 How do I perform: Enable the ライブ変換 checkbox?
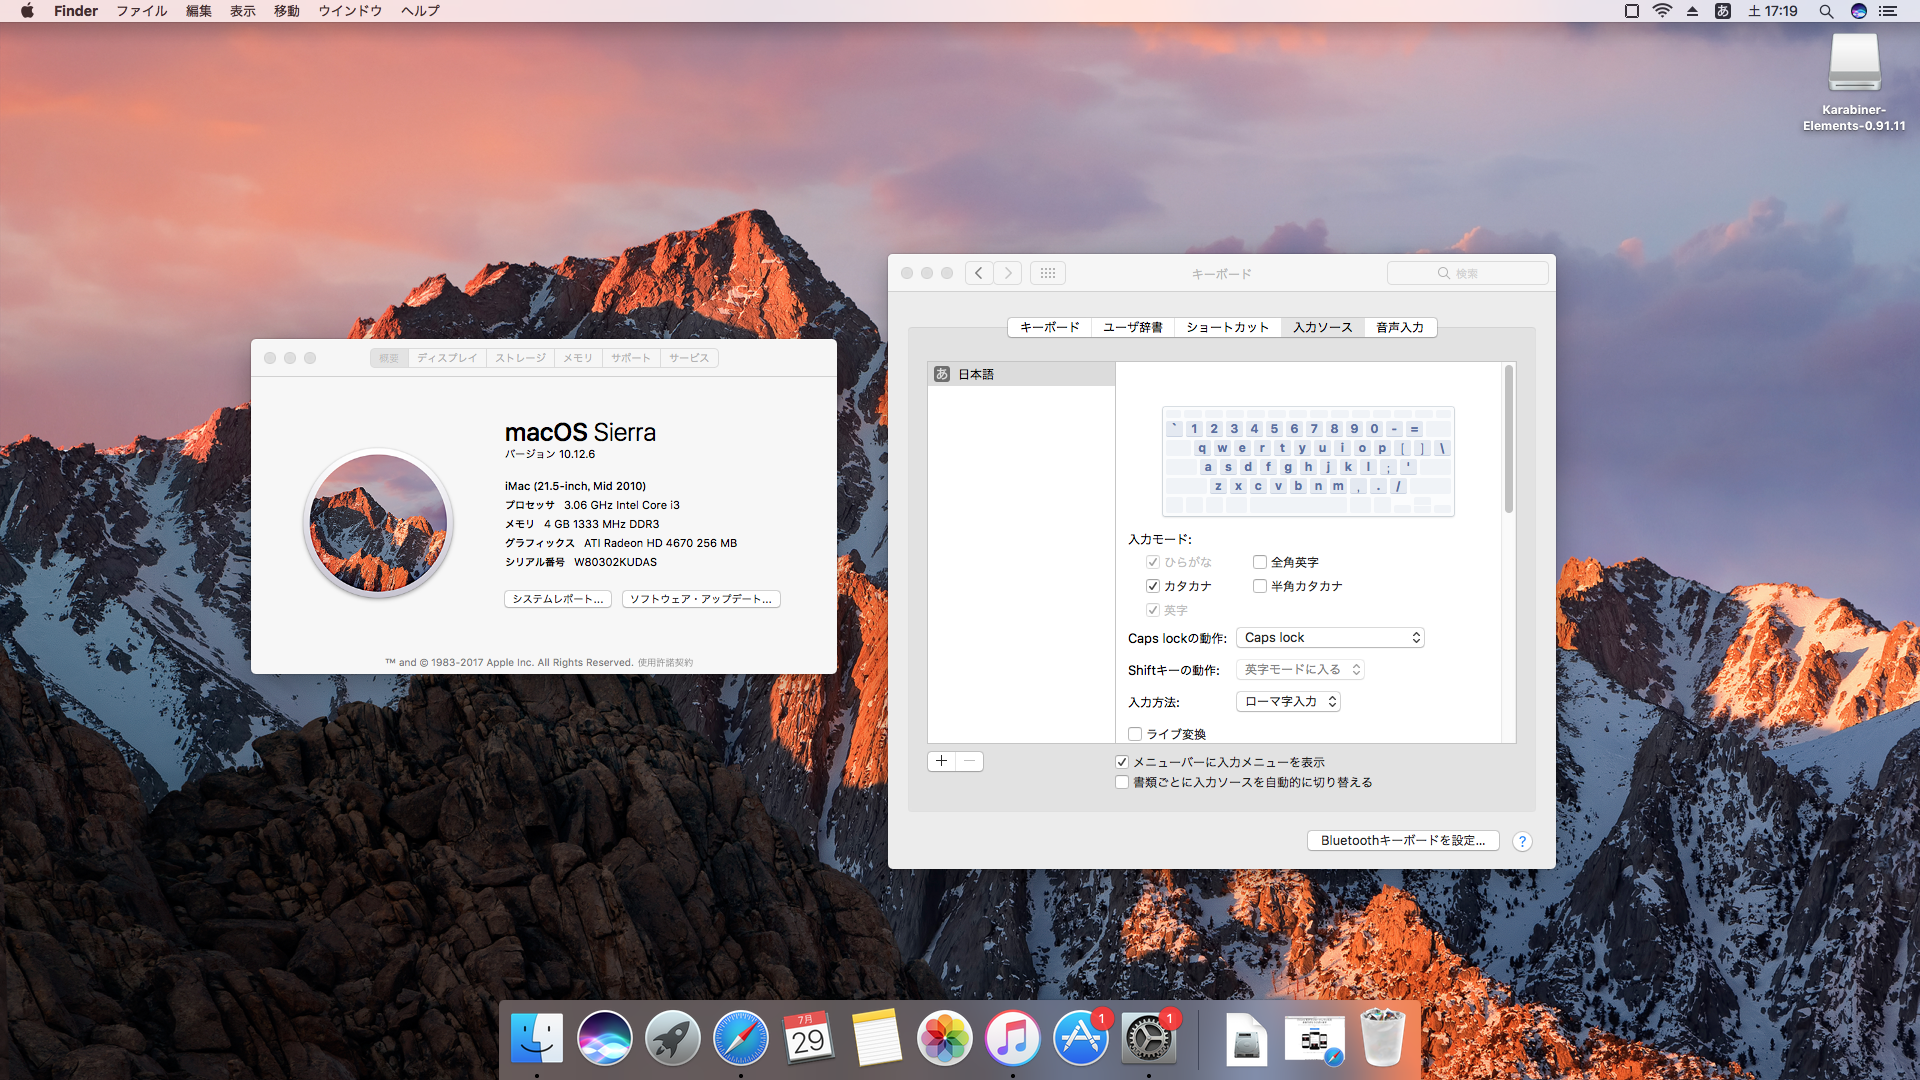tap(1135, 734)
